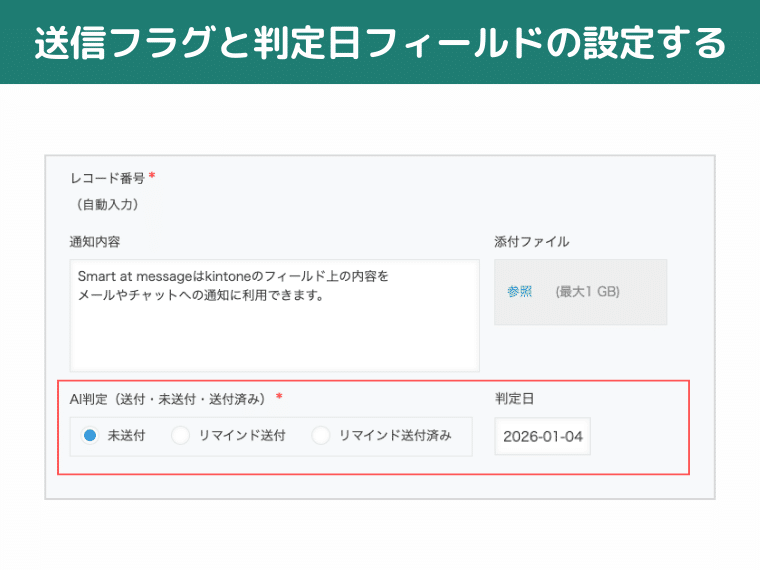Click the リマインド送付 option label text
This screenshot has height=570, width=760.
tap(242, 436)
